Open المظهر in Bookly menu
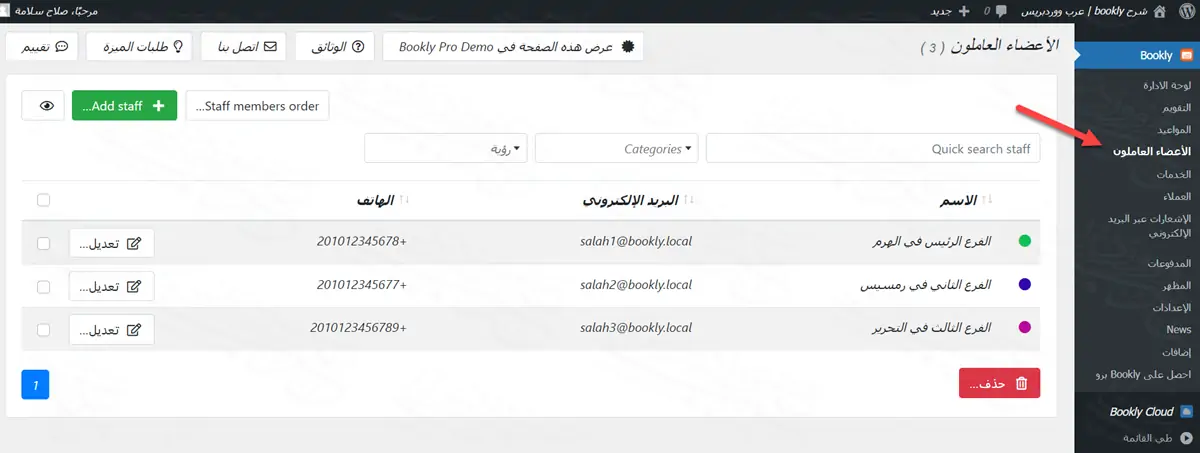The width and height of the screenshot is (1200, 453). coord(1177,285)
